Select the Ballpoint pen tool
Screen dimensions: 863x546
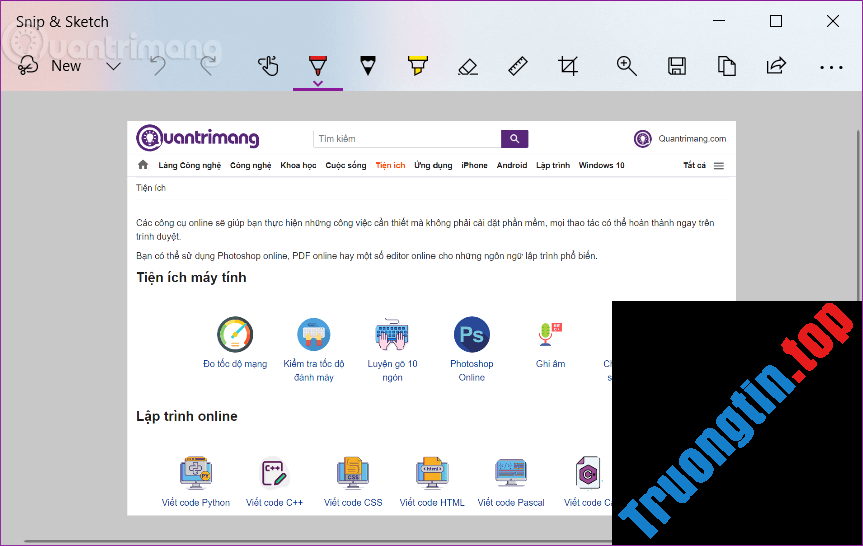coord(318,64)
